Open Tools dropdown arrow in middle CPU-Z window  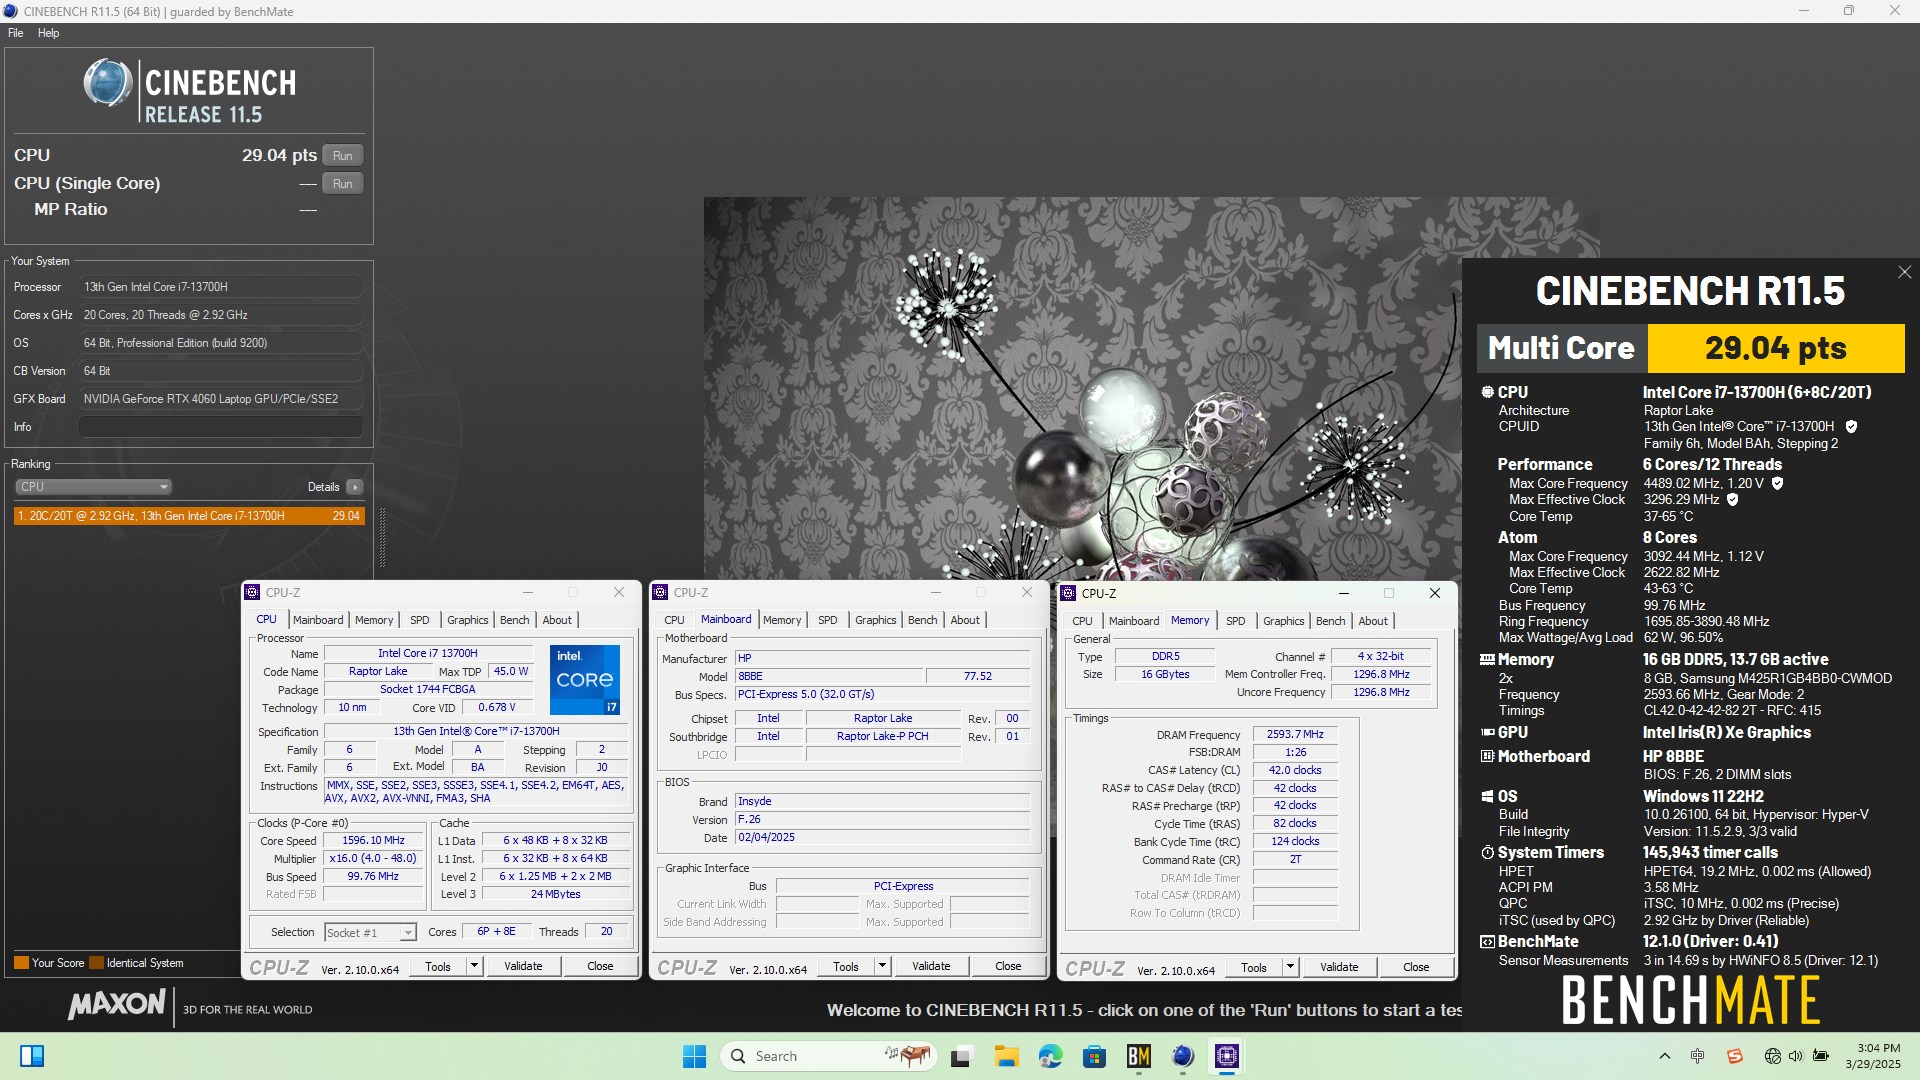point(882,966)
